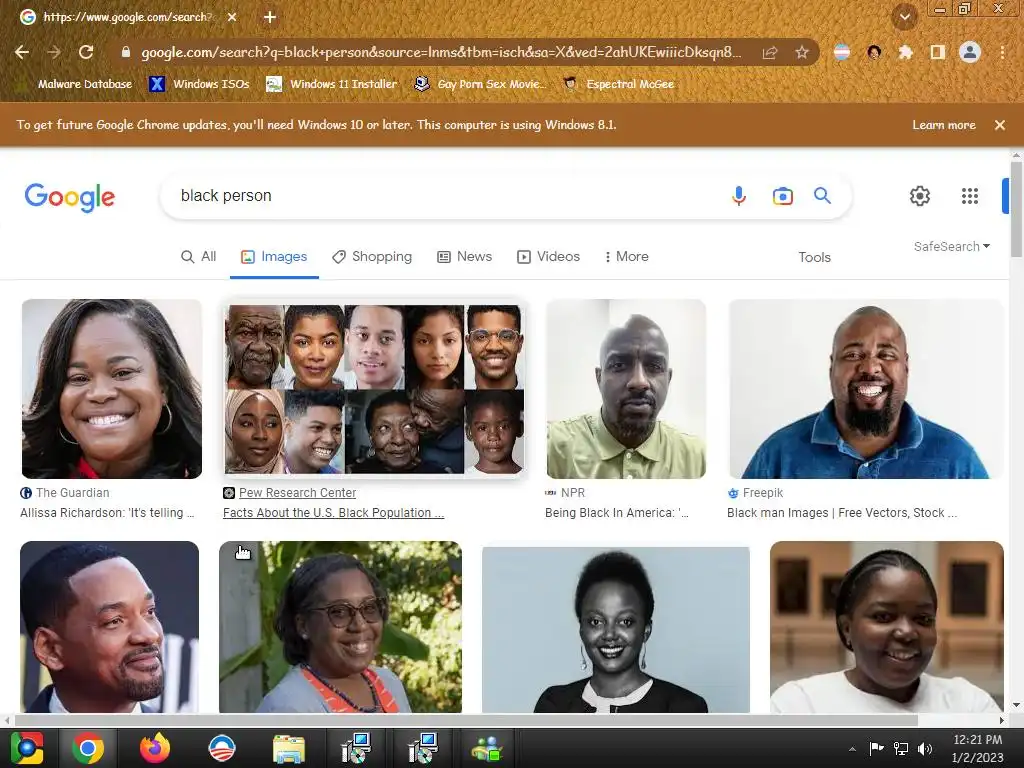
Task: Click the blue magnifier search button
Action: click(822, 195)
